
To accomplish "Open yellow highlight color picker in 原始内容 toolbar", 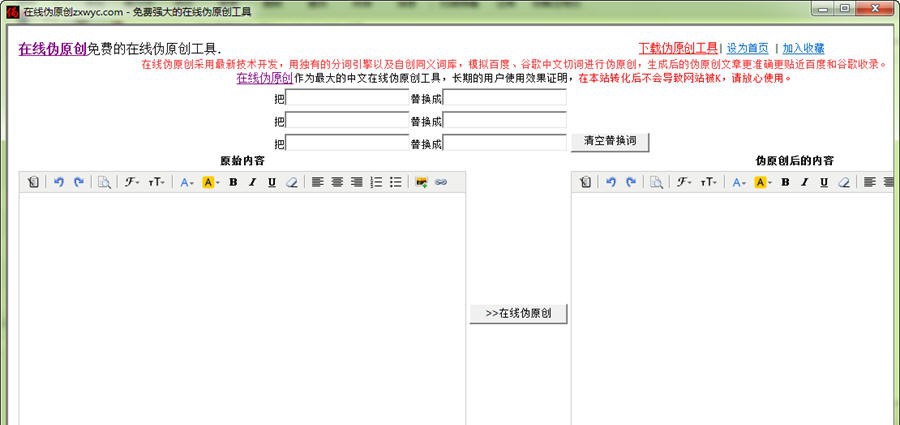I will 211,182.
